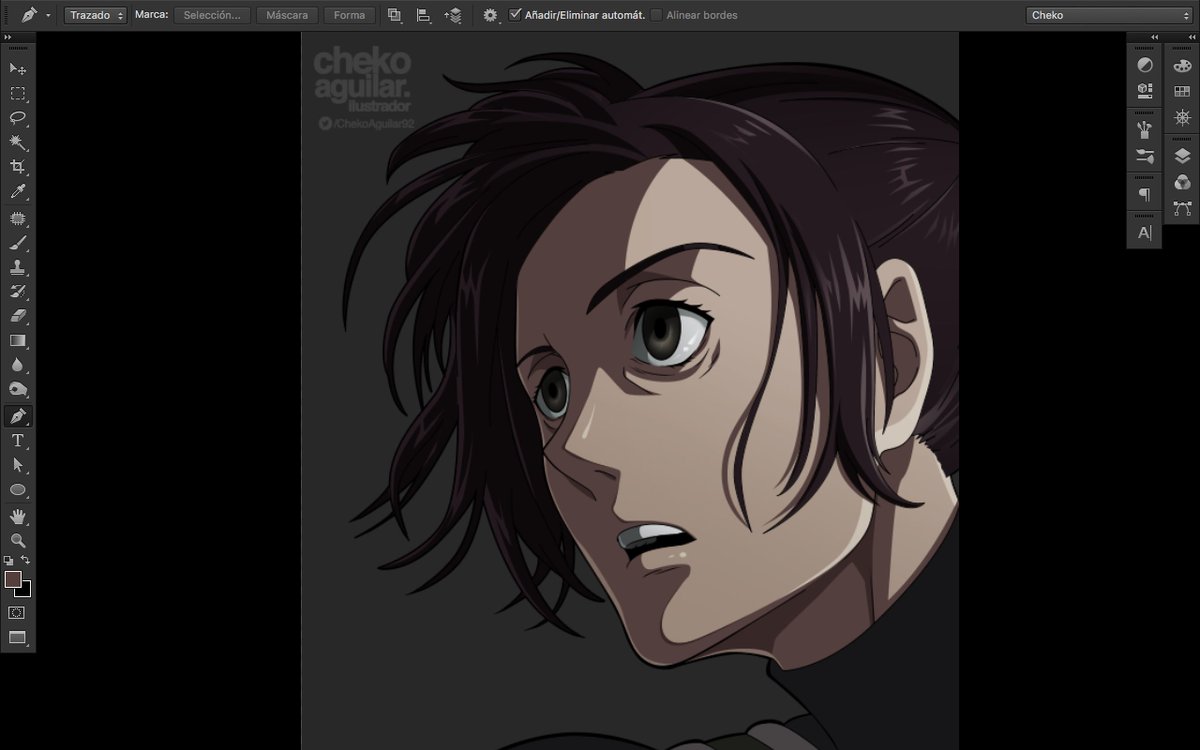The height and width of the screenshot is (750, 1200).
Task: Select the Lasso tool
Action: point(18,117)
